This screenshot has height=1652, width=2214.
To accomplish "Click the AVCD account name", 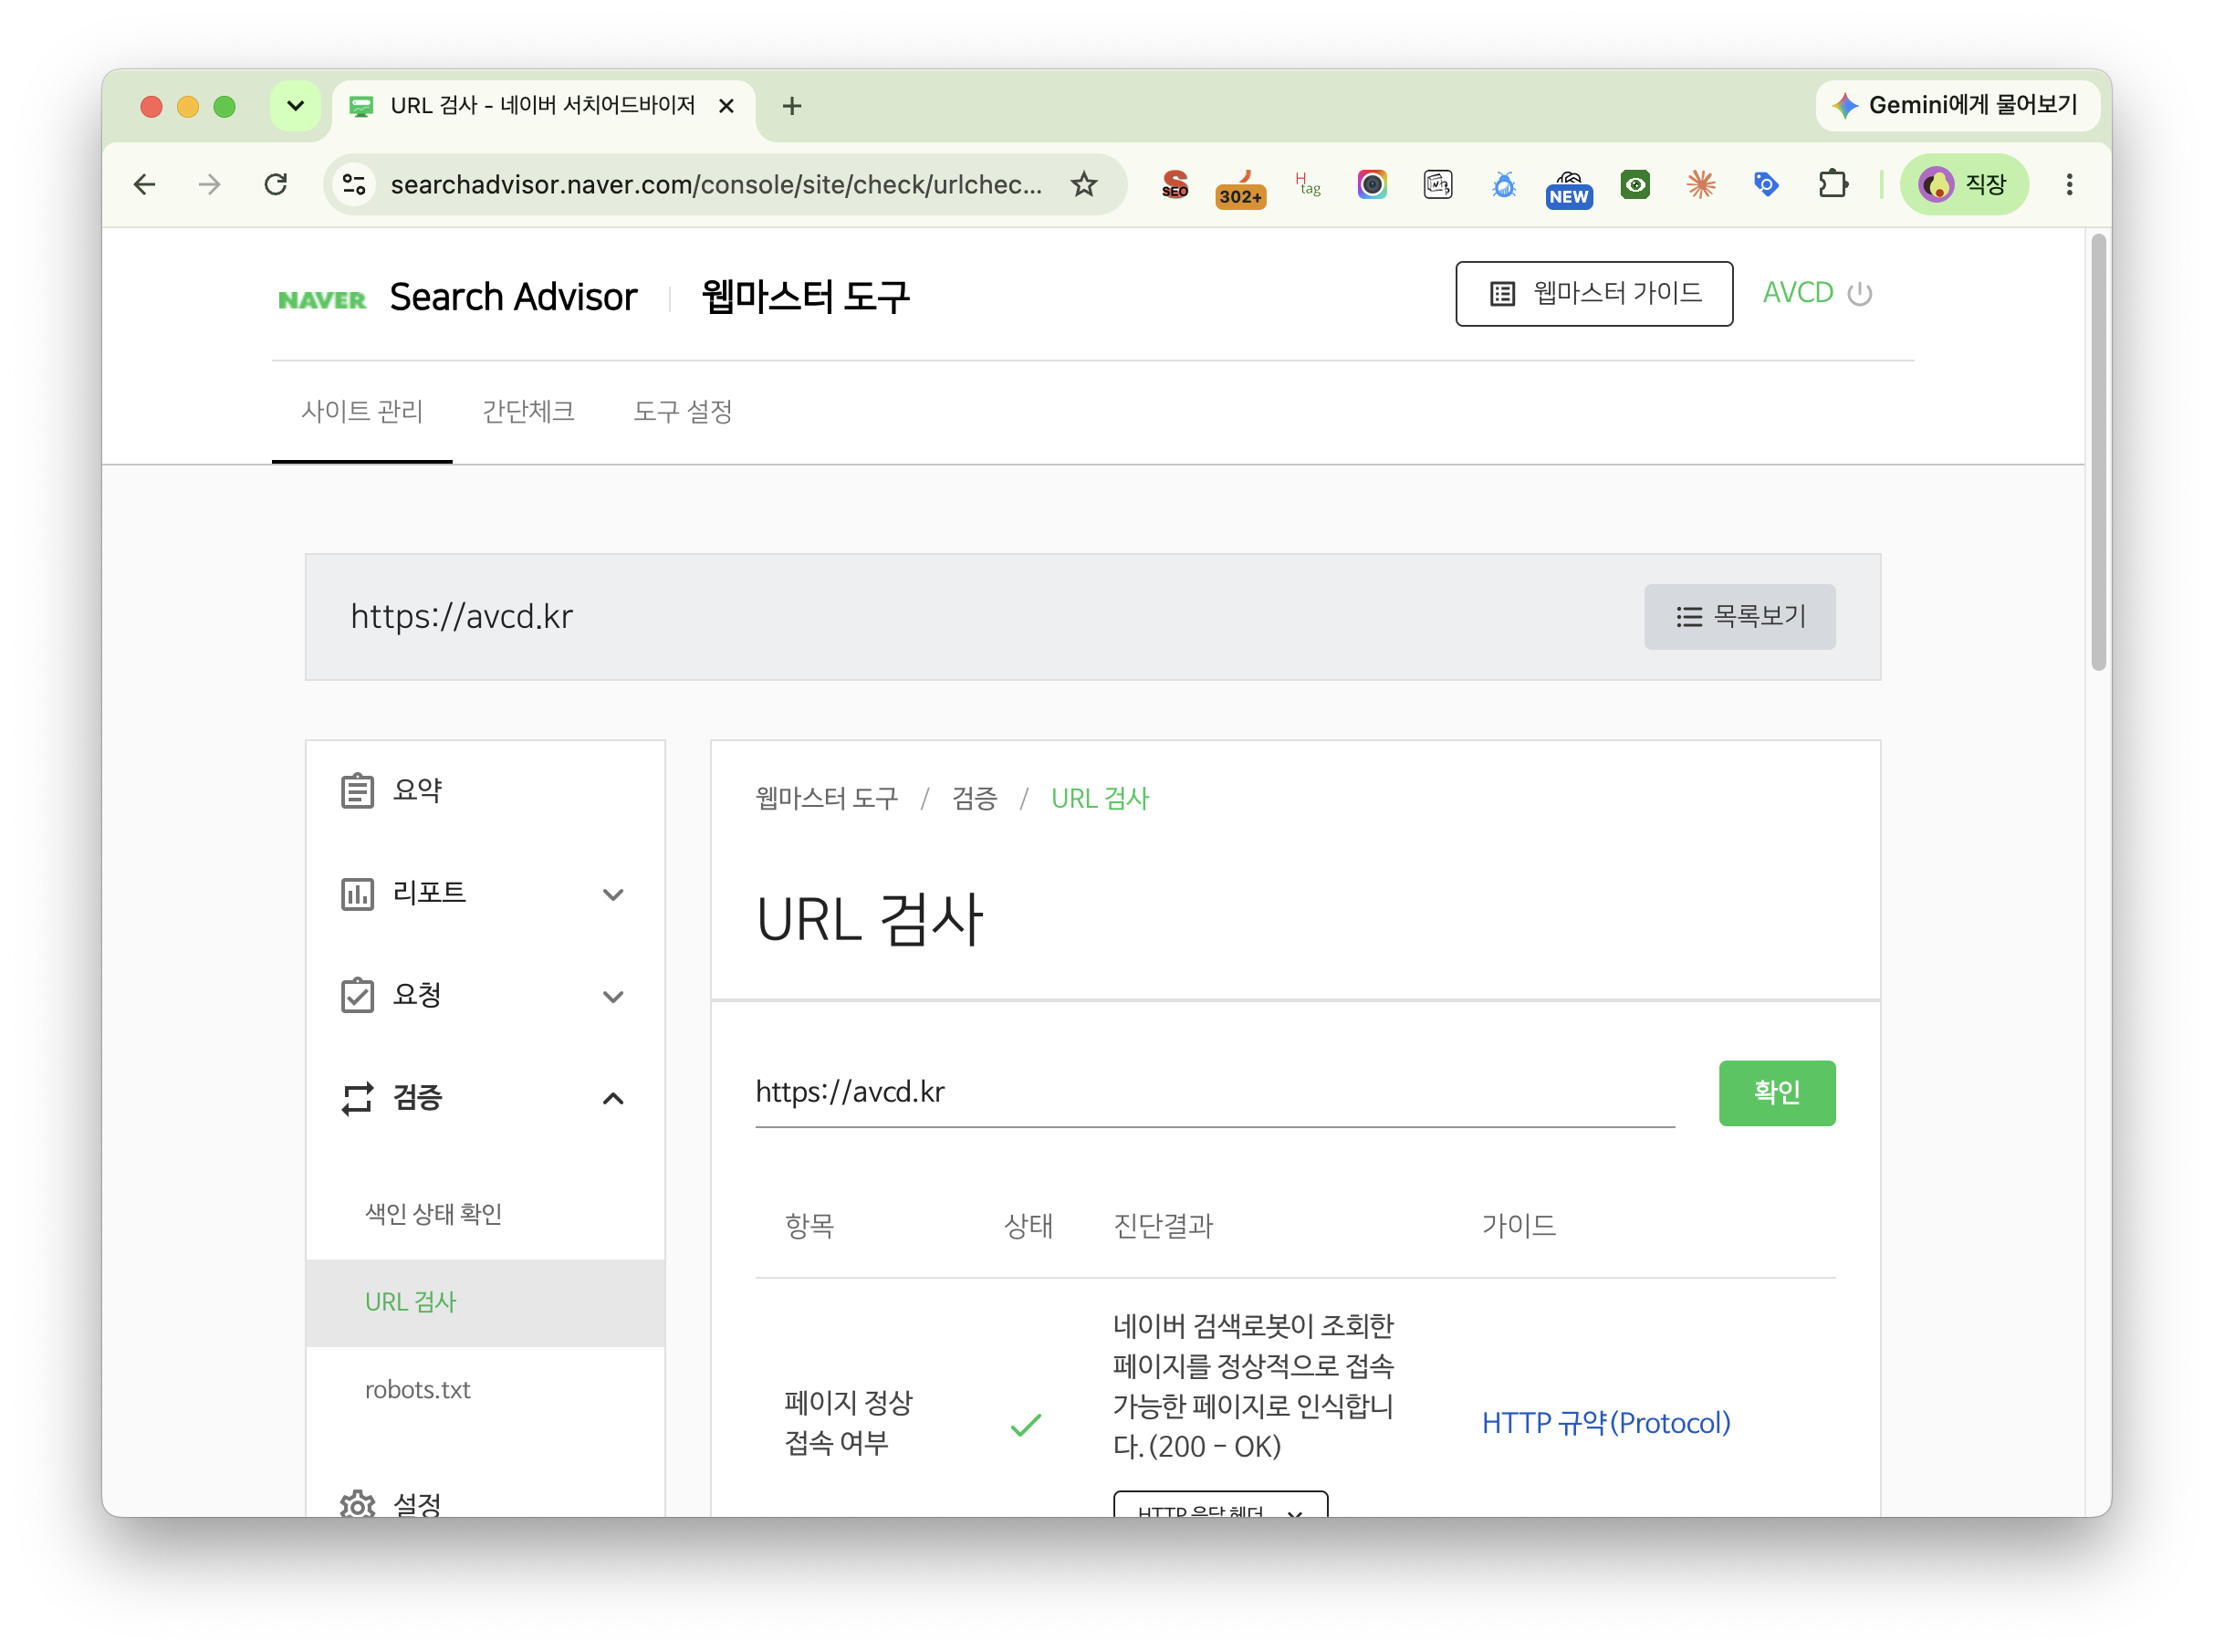I will (x=1797, y=293).
